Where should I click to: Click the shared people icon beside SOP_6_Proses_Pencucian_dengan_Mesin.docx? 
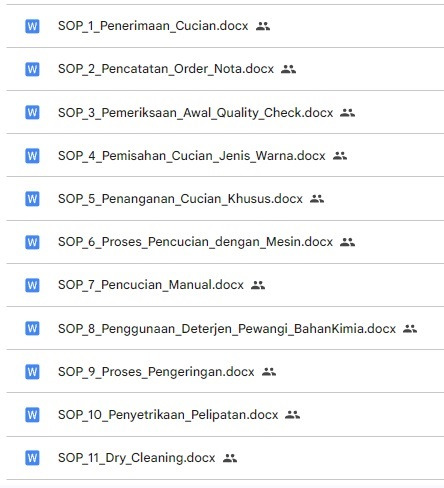click(x=347, y=242)
